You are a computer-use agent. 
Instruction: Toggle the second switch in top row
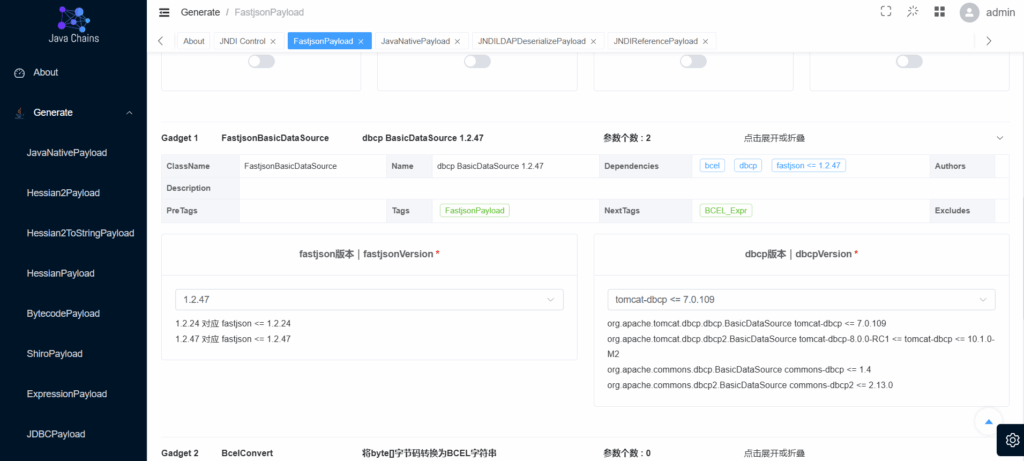click(477, 61)
